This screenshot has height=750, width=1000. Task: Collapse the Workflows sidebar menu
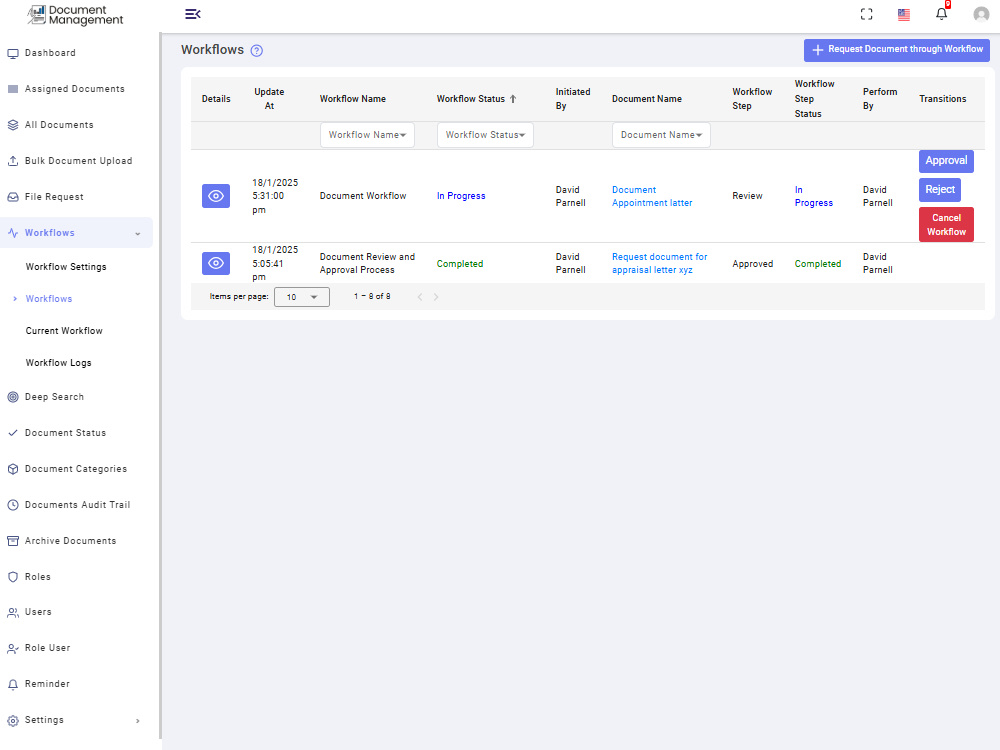(x=77, y=233)
